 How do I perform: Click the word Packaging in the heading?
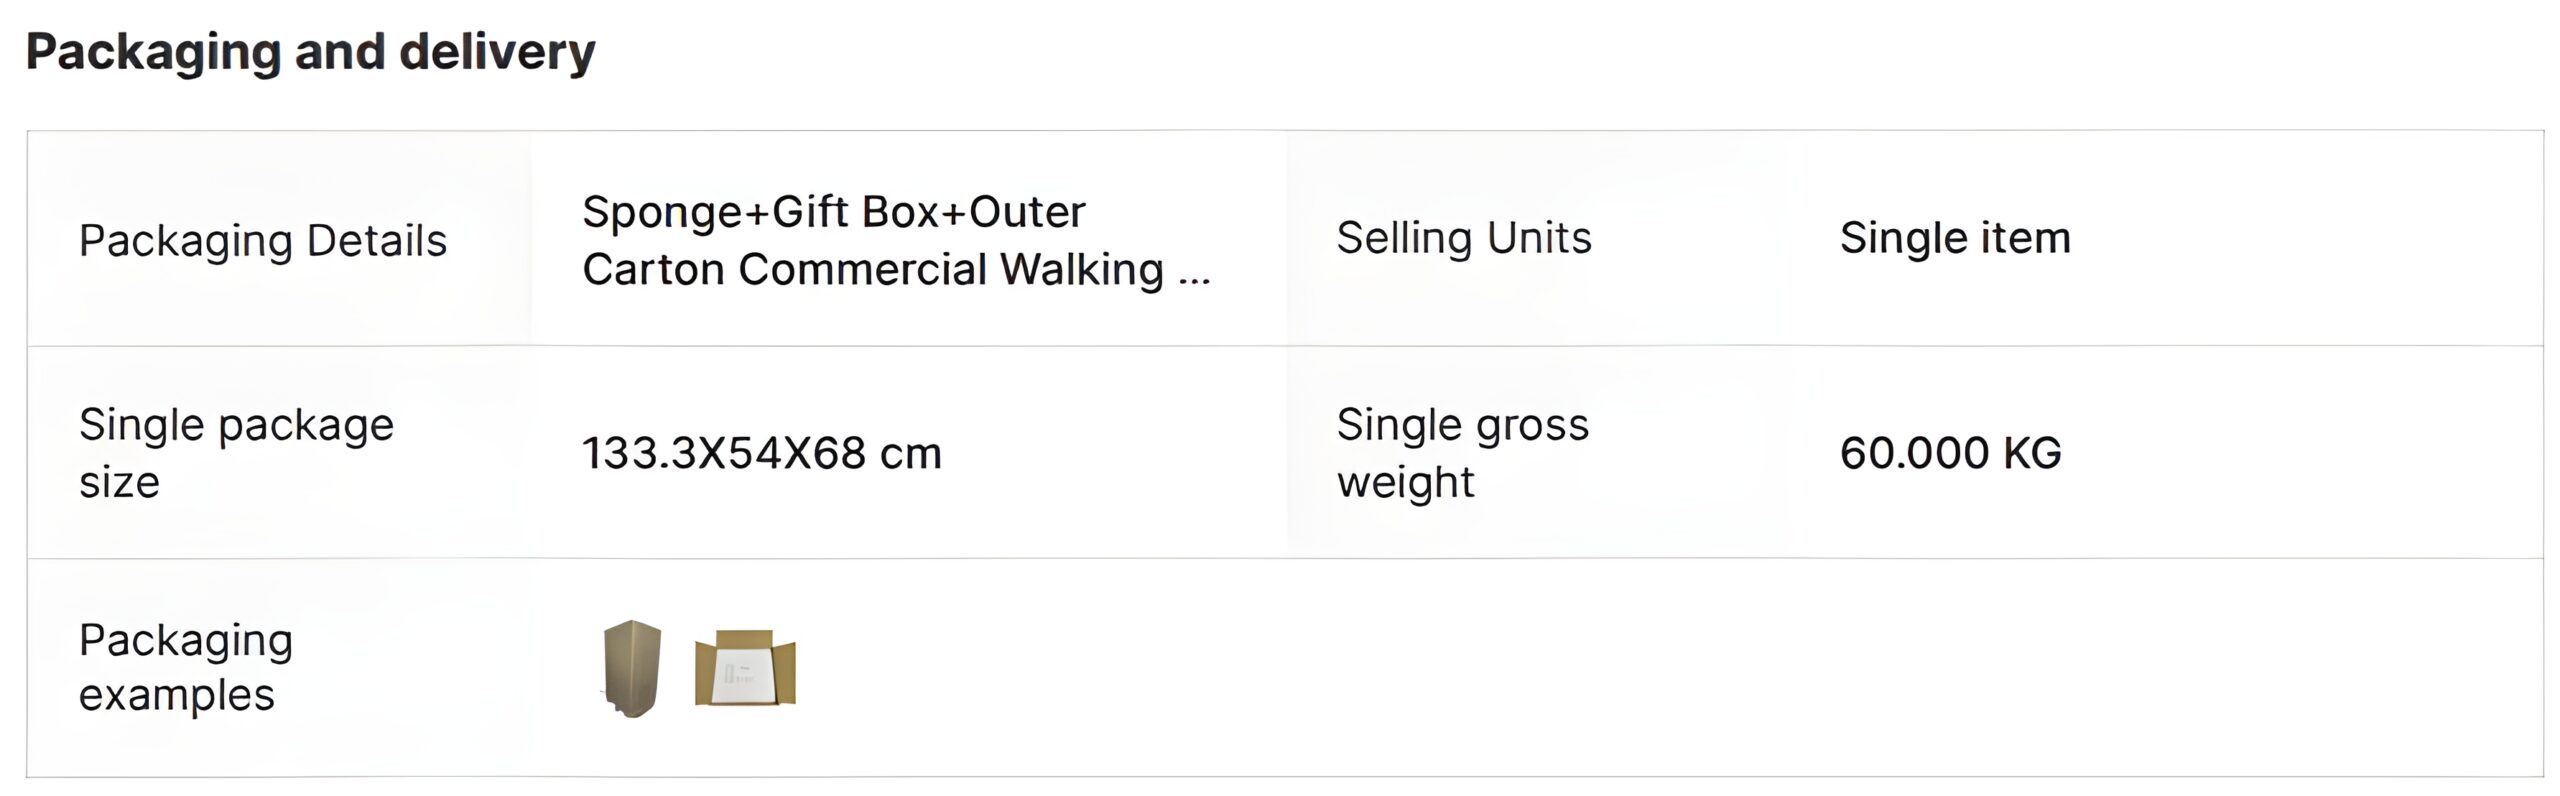(153, 52)
